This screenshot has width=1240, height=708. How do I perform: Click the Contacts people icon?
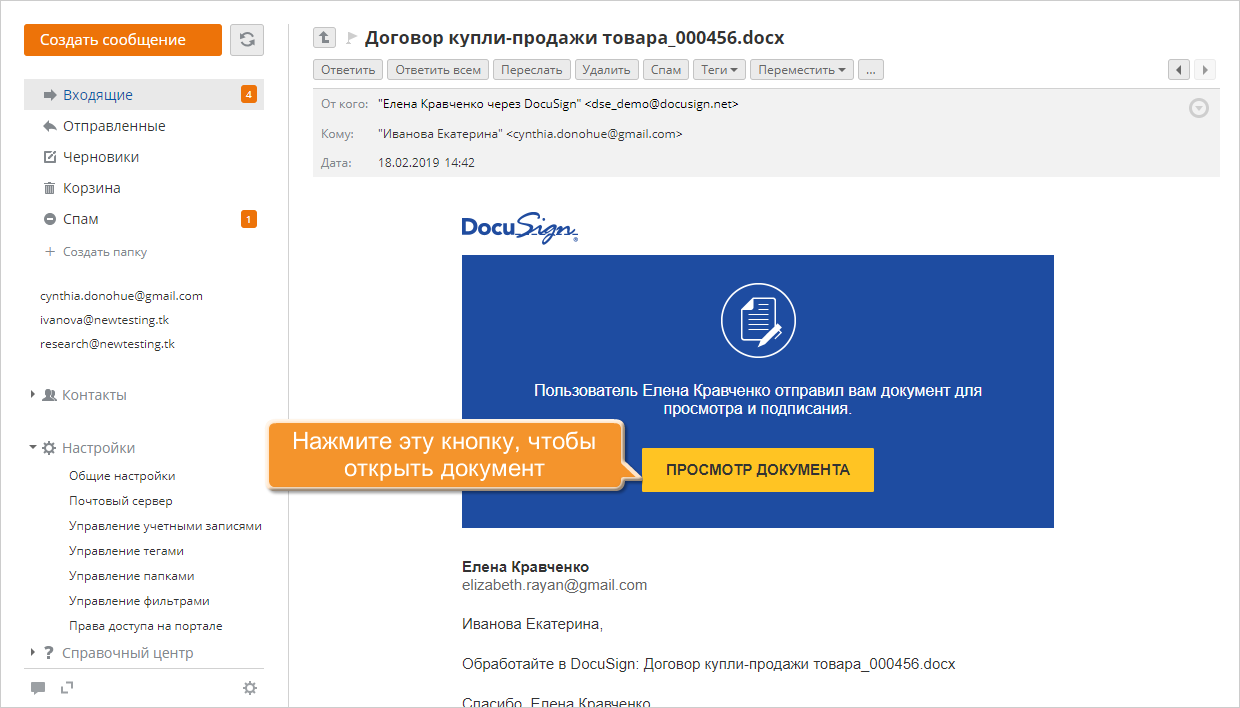(49, 395)
